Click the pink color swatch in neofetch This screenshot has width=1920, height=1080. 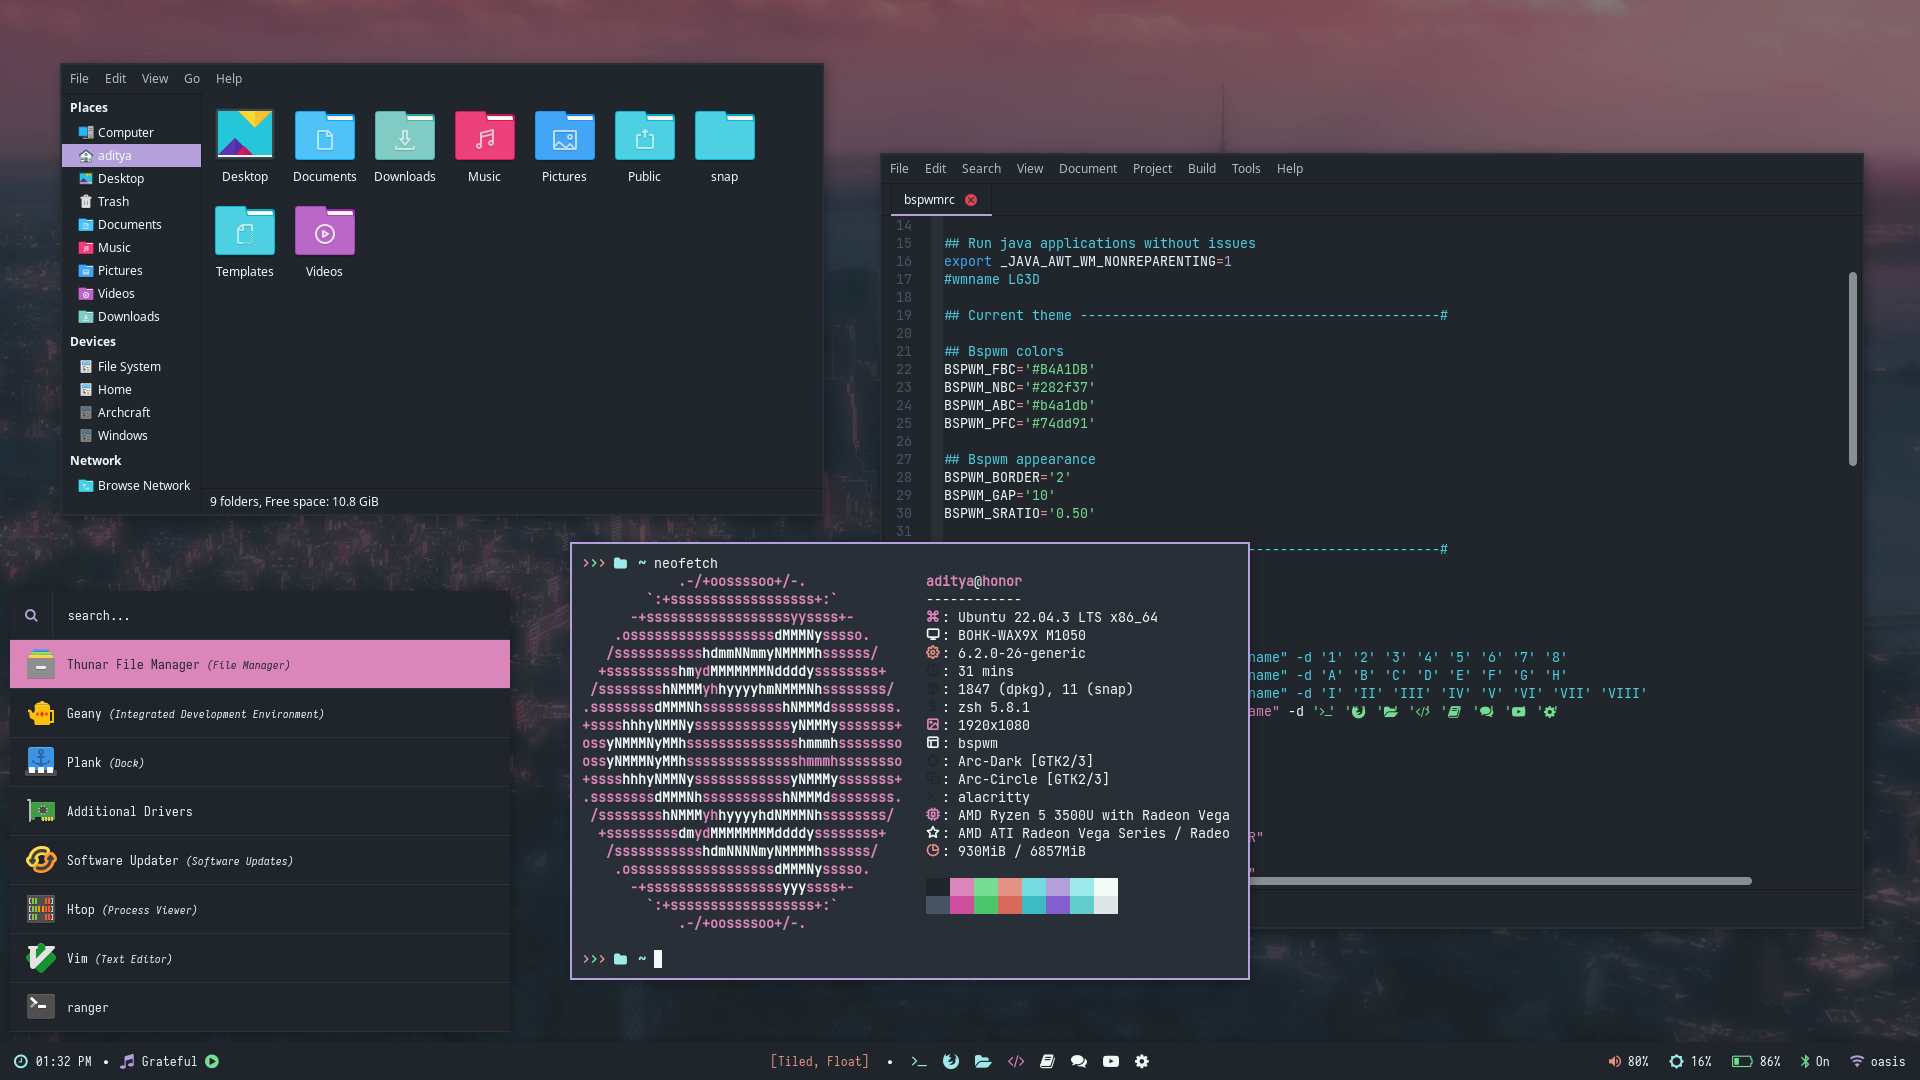pyautogui.click(x=961, y=887)
